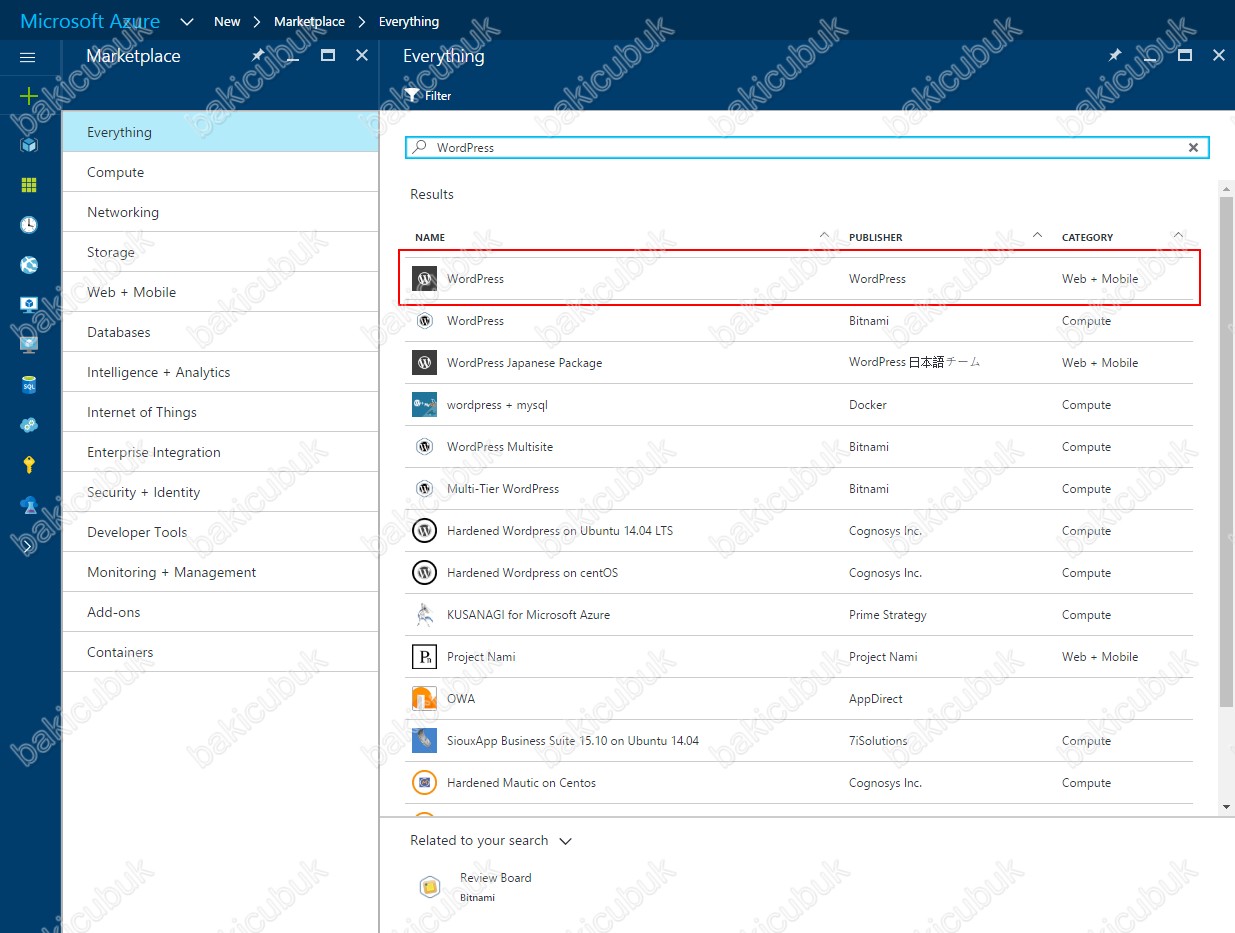Go to Marketplace in the breadcrumb
Image resolution: width=1235 pixels, height=933 pixels.
coord(309,21)
